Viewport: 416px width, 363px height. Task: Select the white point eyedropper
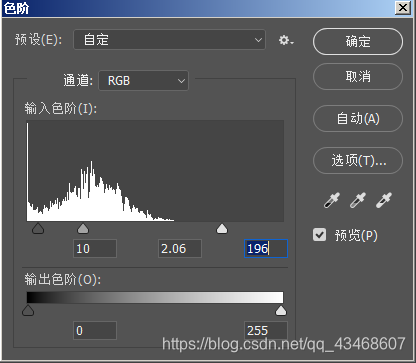click(384, 200)
